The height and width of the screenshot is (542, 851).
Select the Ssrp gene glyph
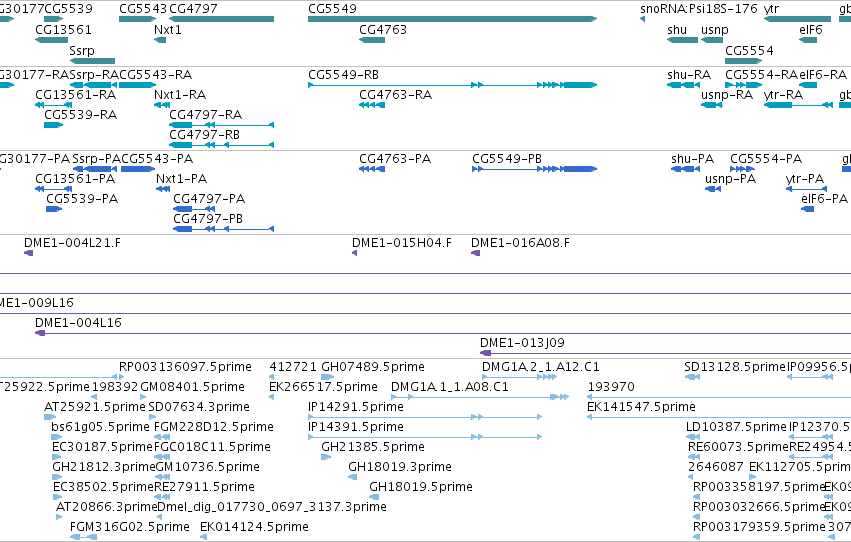tap(92, 61)
